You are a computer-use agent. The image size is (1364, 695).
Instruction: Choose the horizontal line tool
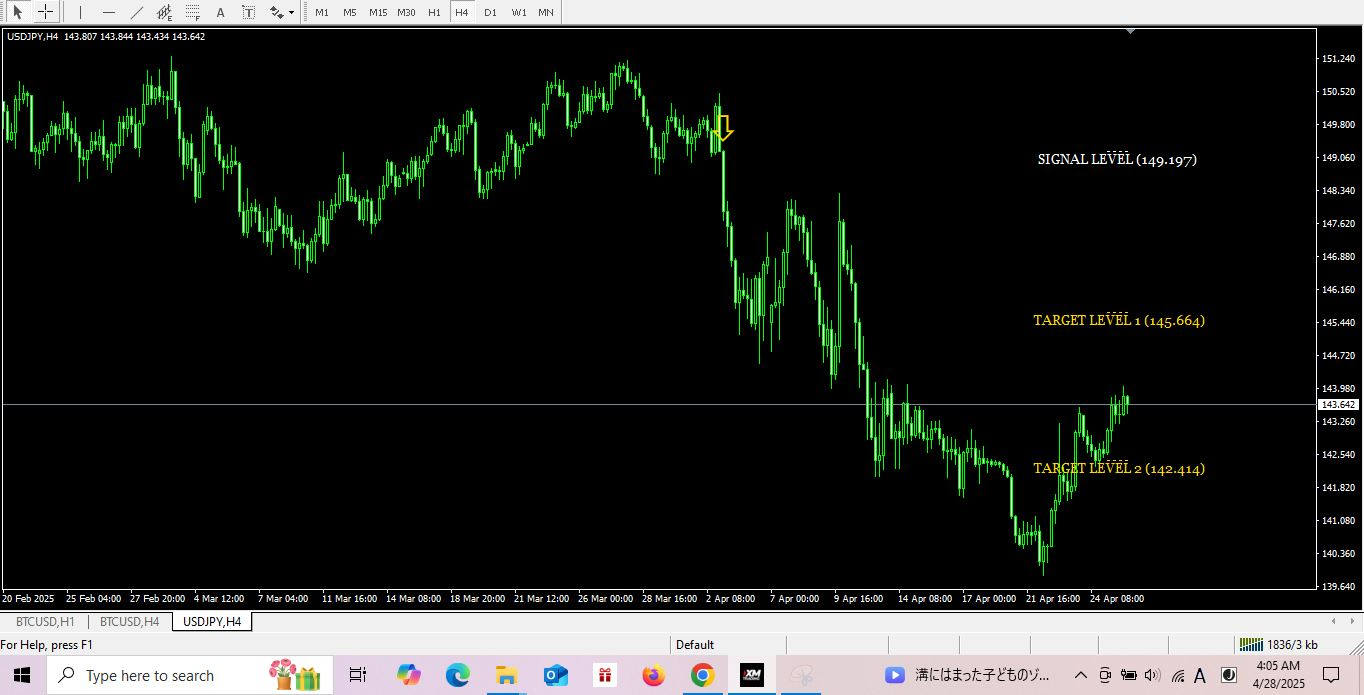[x=108, y=12]
